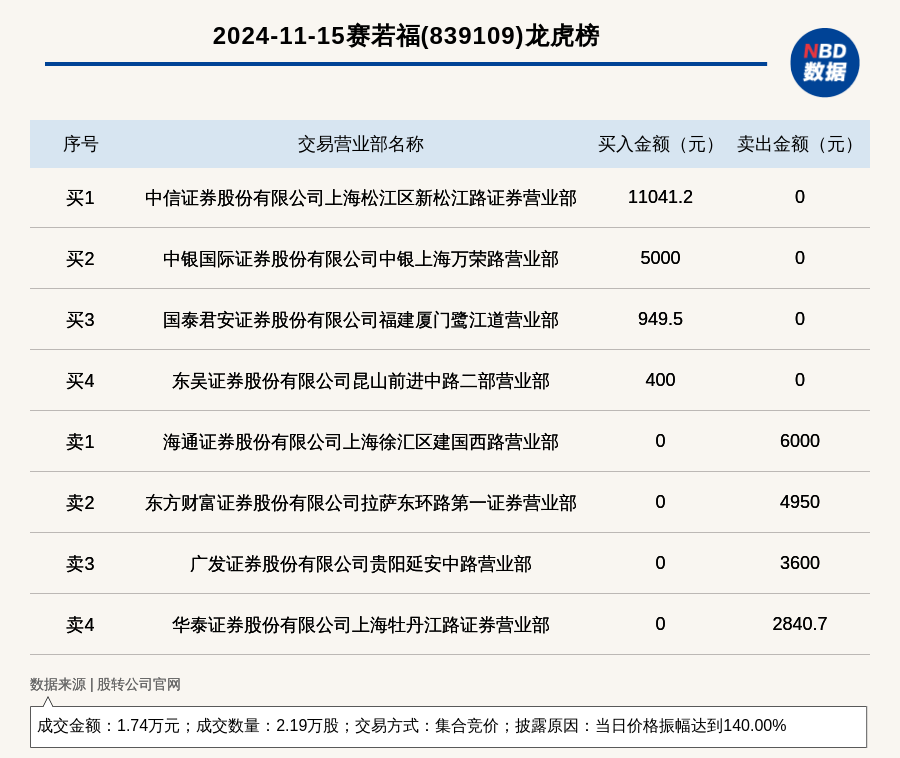
Task: Click 东吴证券股份有限公司昆山前进中路二部营业部
Action: (360, 381)
